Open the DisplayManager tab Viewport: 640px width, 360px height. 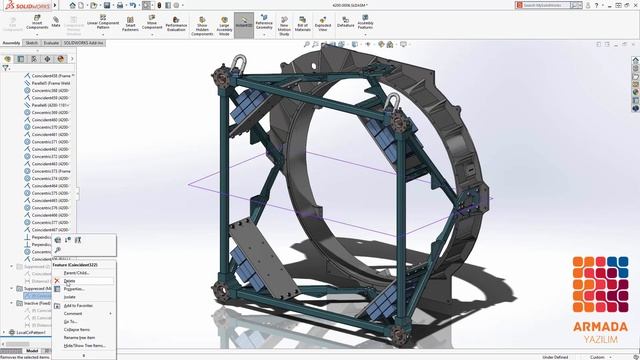(61, 59)
